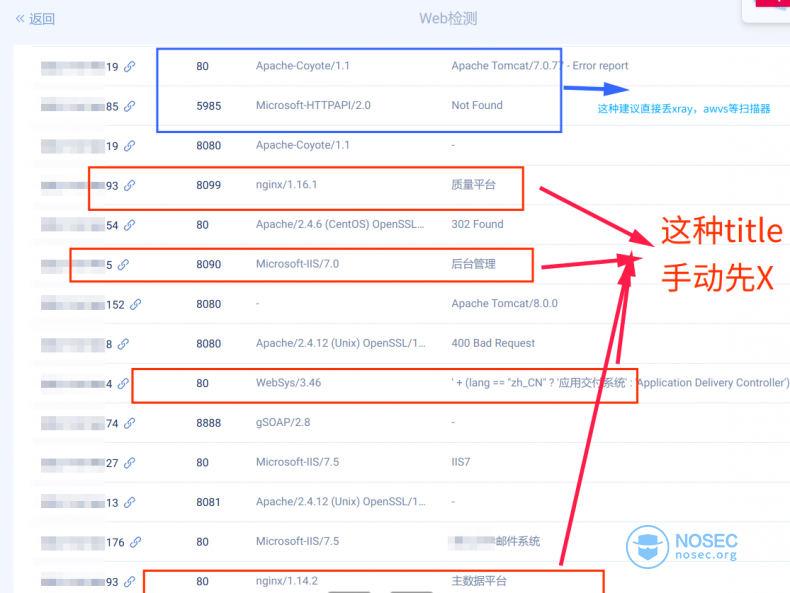Viewport: 790px width, 593px height.
Task: Click link icon beside IP ending 152
Action: coord(136,304)
